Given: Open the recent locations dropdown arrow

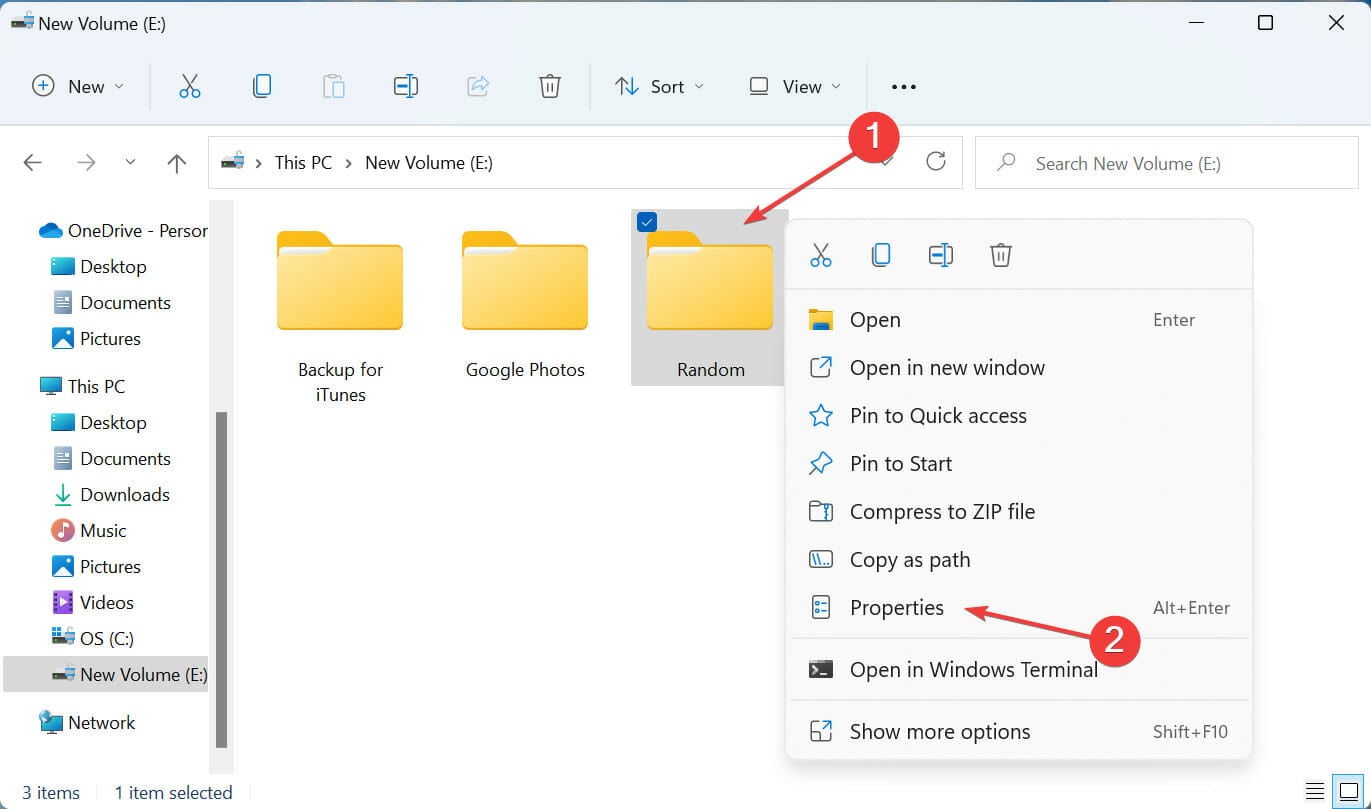Looking at the screenshot, I should pos(130,162).
